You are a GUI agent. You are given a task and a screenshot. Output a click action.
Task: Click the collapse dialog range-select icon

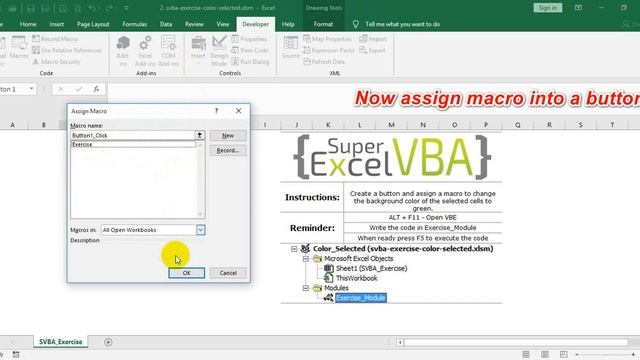coord(200,135)
